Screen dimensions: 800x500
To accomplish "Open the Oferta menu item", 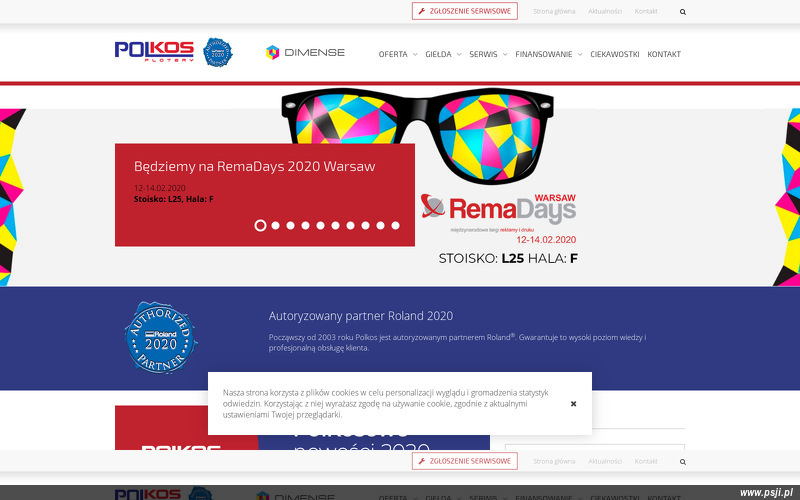I will (x=393, y=54).
